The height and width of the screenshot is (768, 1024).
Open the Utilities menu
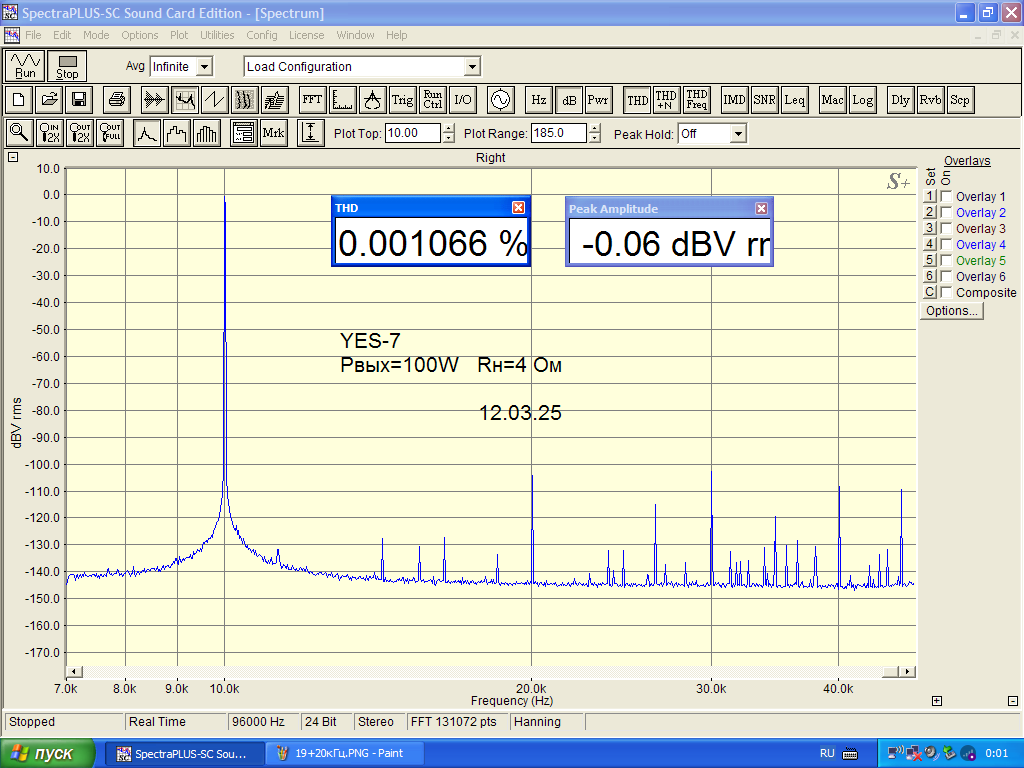(217, 35)
